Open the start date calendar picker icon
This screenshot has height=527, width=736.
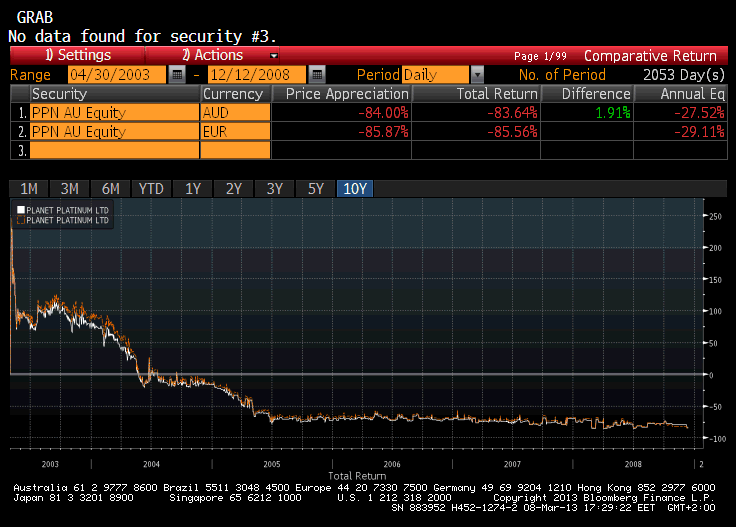pyautogui.click(x=177, y=75)
